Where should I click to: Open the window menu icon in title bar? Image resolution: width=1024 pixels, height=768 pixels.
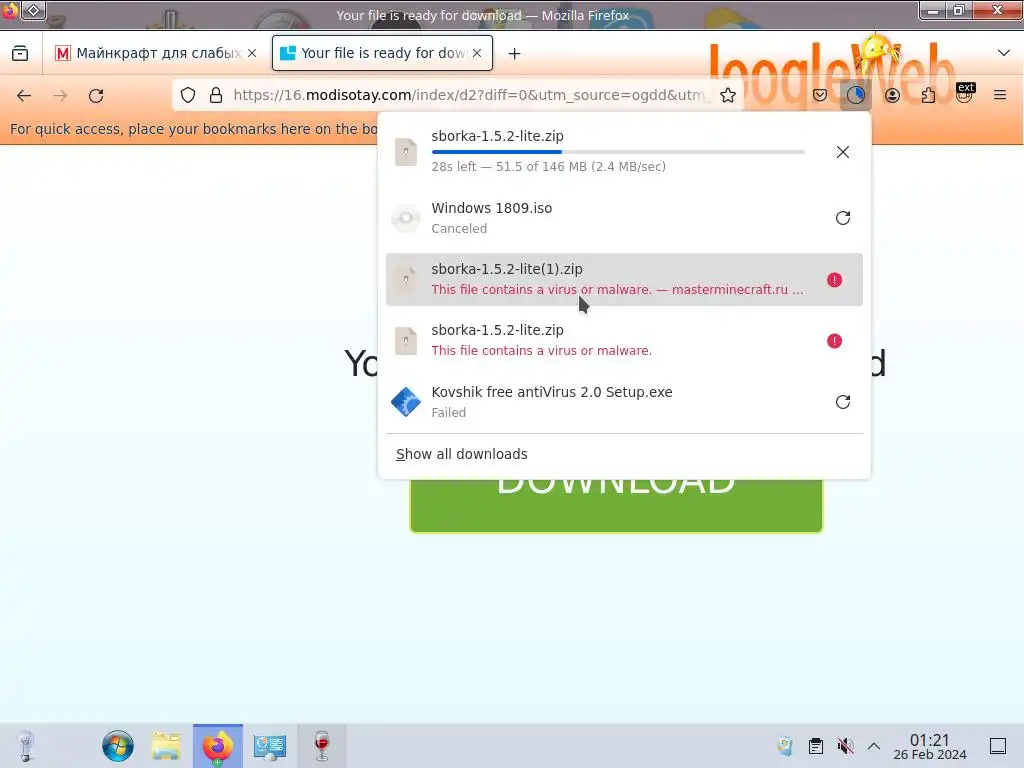coord(33,10)
